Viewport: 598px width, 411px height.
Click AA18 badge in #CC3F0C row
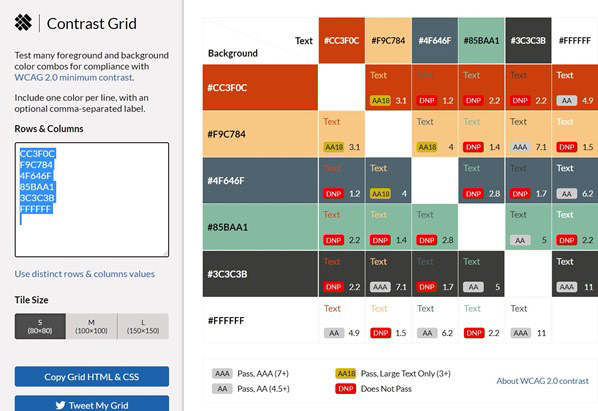point(381,101)
